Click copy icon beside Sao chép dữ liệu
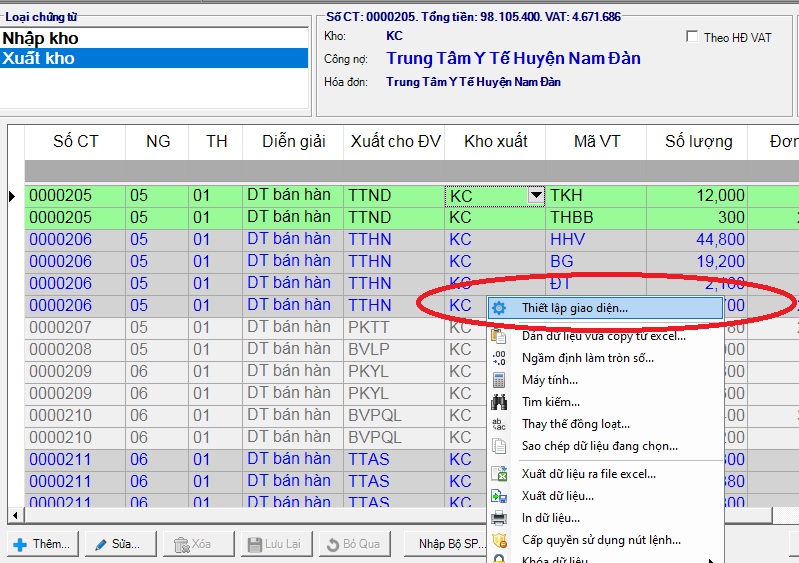Viewport: 799px width, 563px height. pyautogui.click(x=499, y=446)
